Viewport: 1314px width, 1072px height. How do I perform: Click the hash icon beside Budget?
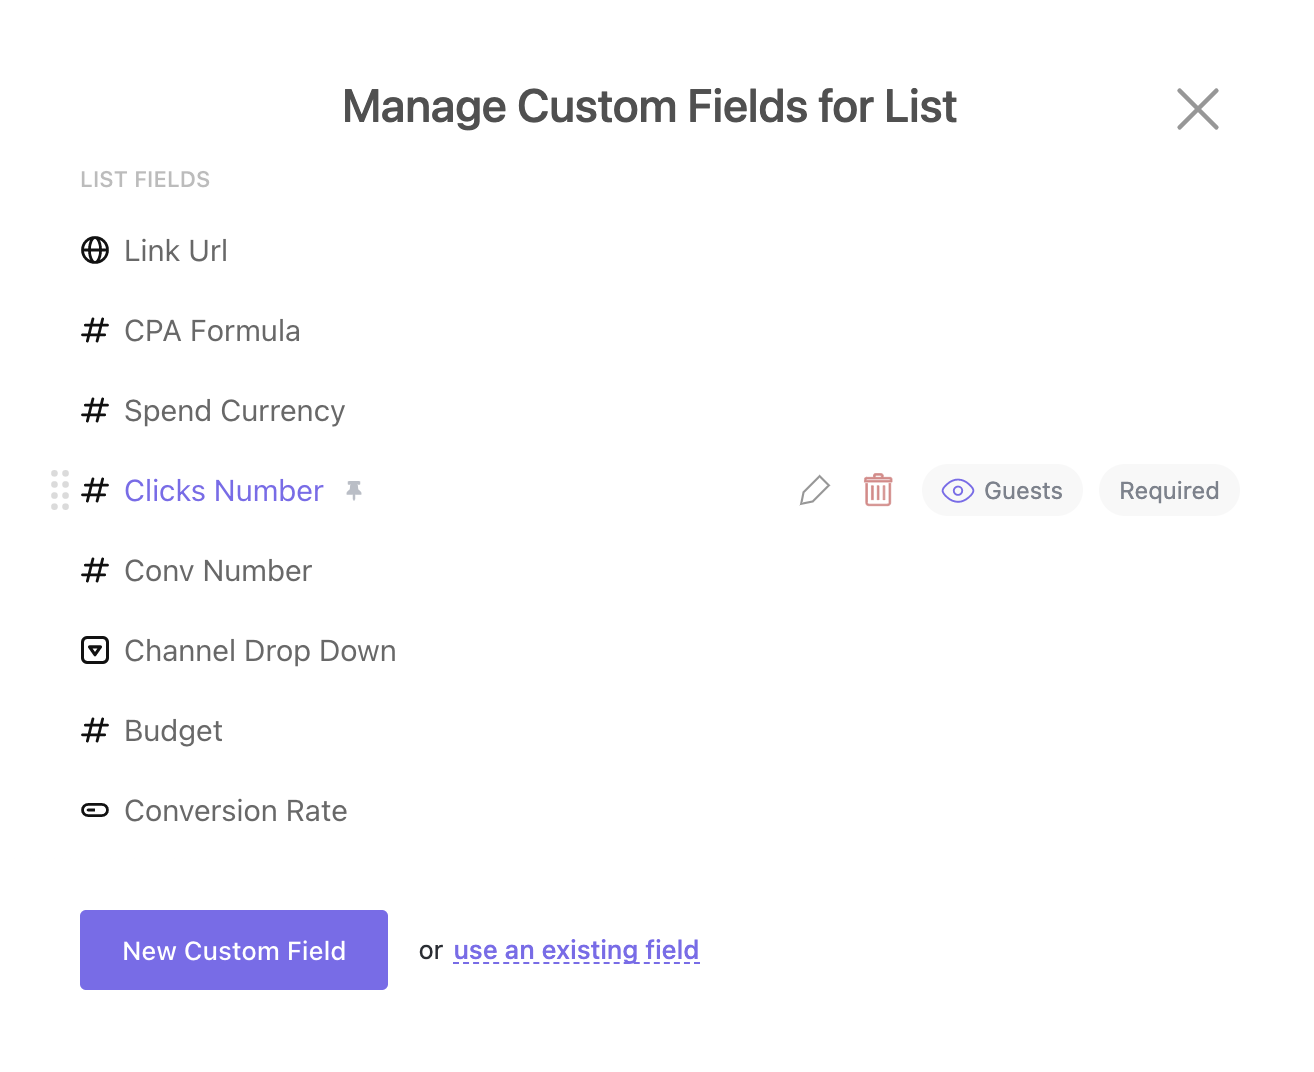coord(95,731)
